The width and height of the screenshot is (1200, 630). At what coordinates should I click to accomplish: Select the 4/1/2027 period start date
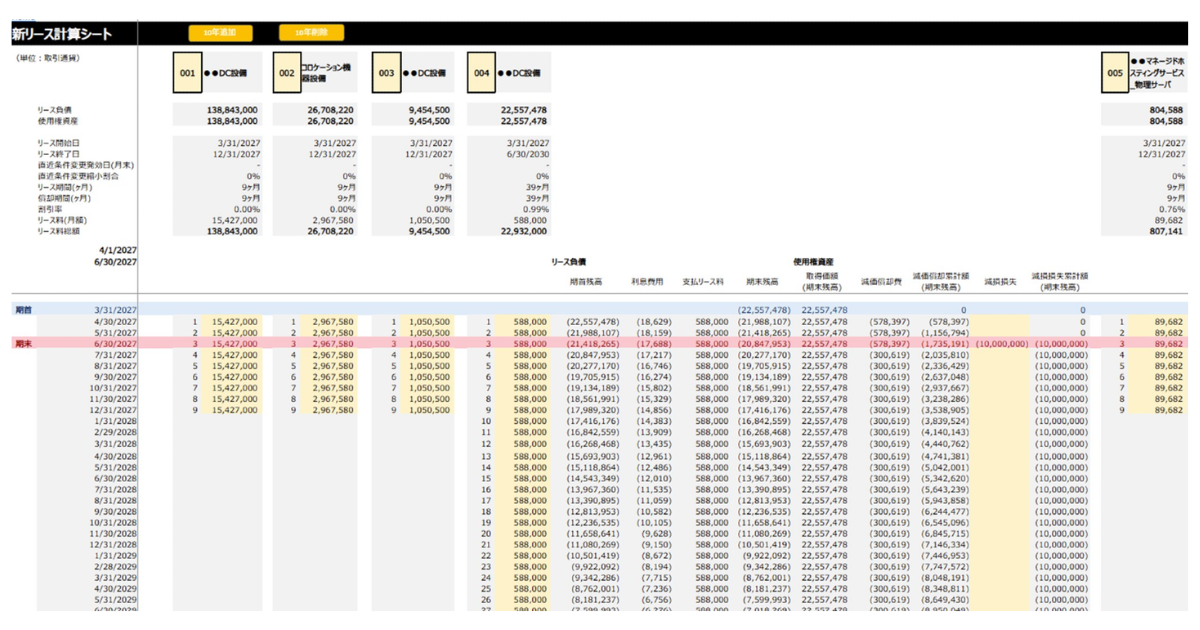point(117,250)
